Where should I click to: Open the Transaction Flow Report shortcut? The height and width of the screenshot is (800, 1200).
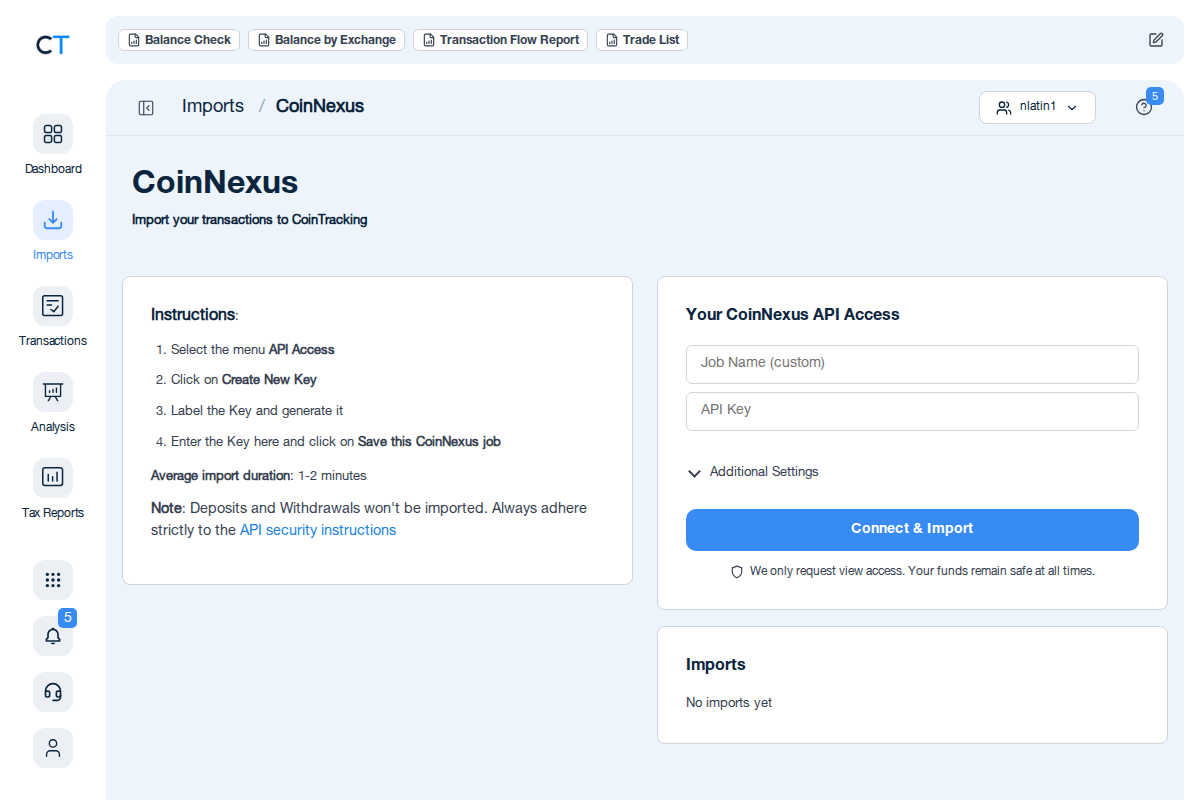[500, 40]
